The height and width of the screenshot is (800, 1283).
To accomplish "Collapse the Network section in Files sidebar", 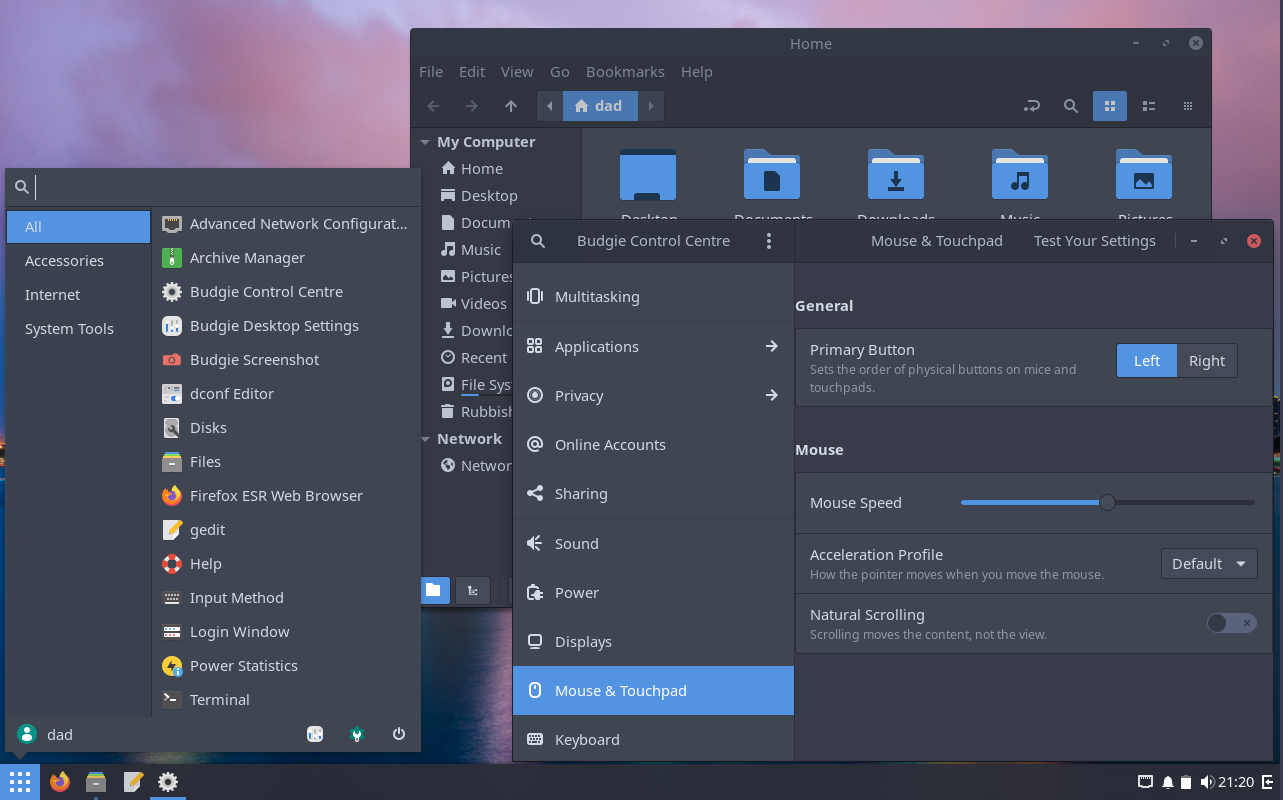I will 425,439.
